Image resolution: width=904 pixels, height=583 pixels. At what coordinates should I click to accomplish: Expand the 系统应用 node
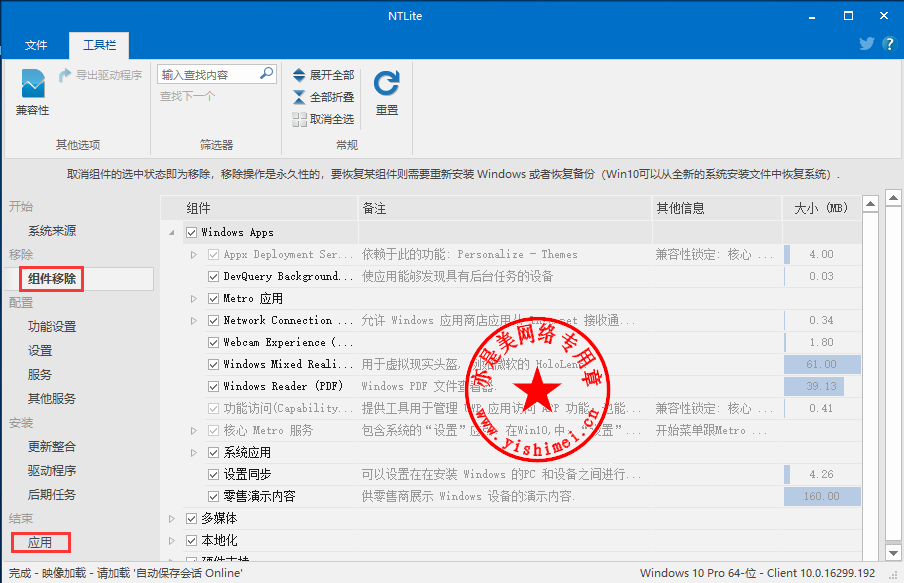point(194,453)
